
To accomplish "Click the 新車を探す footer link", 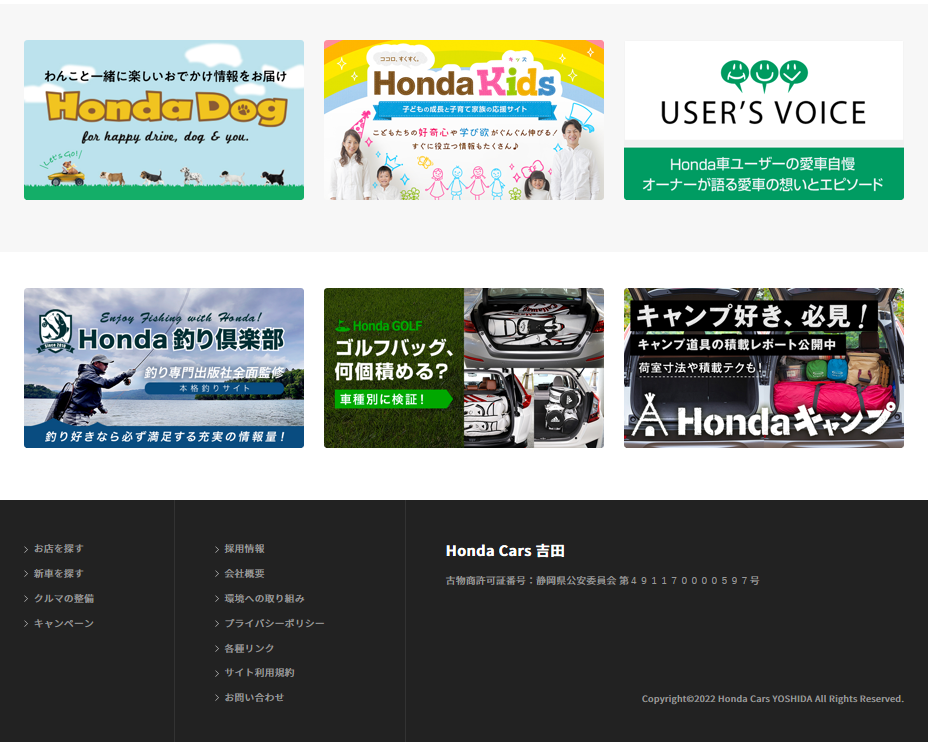I will coord(58,574).
